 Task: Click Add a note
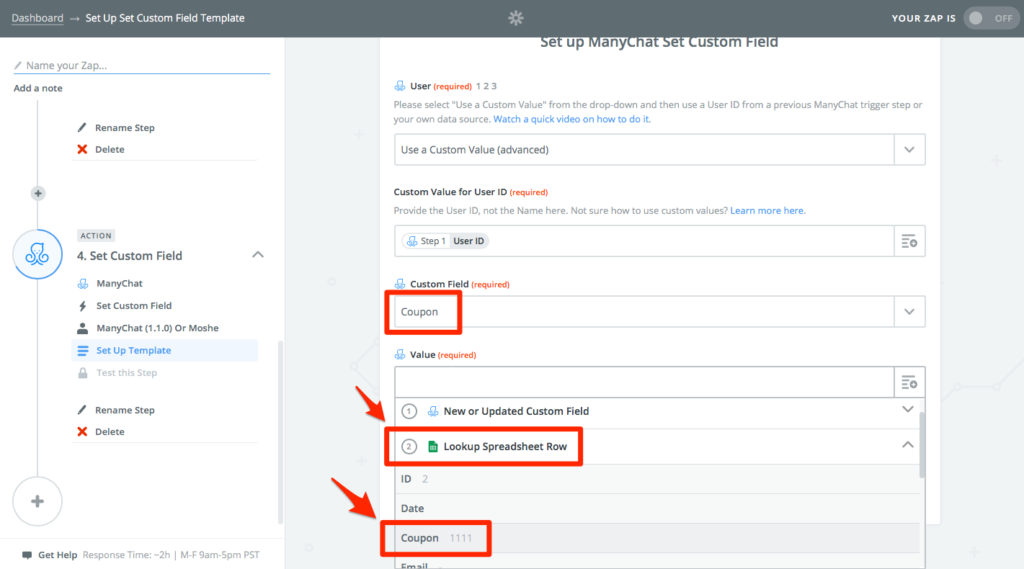point(38,88)
